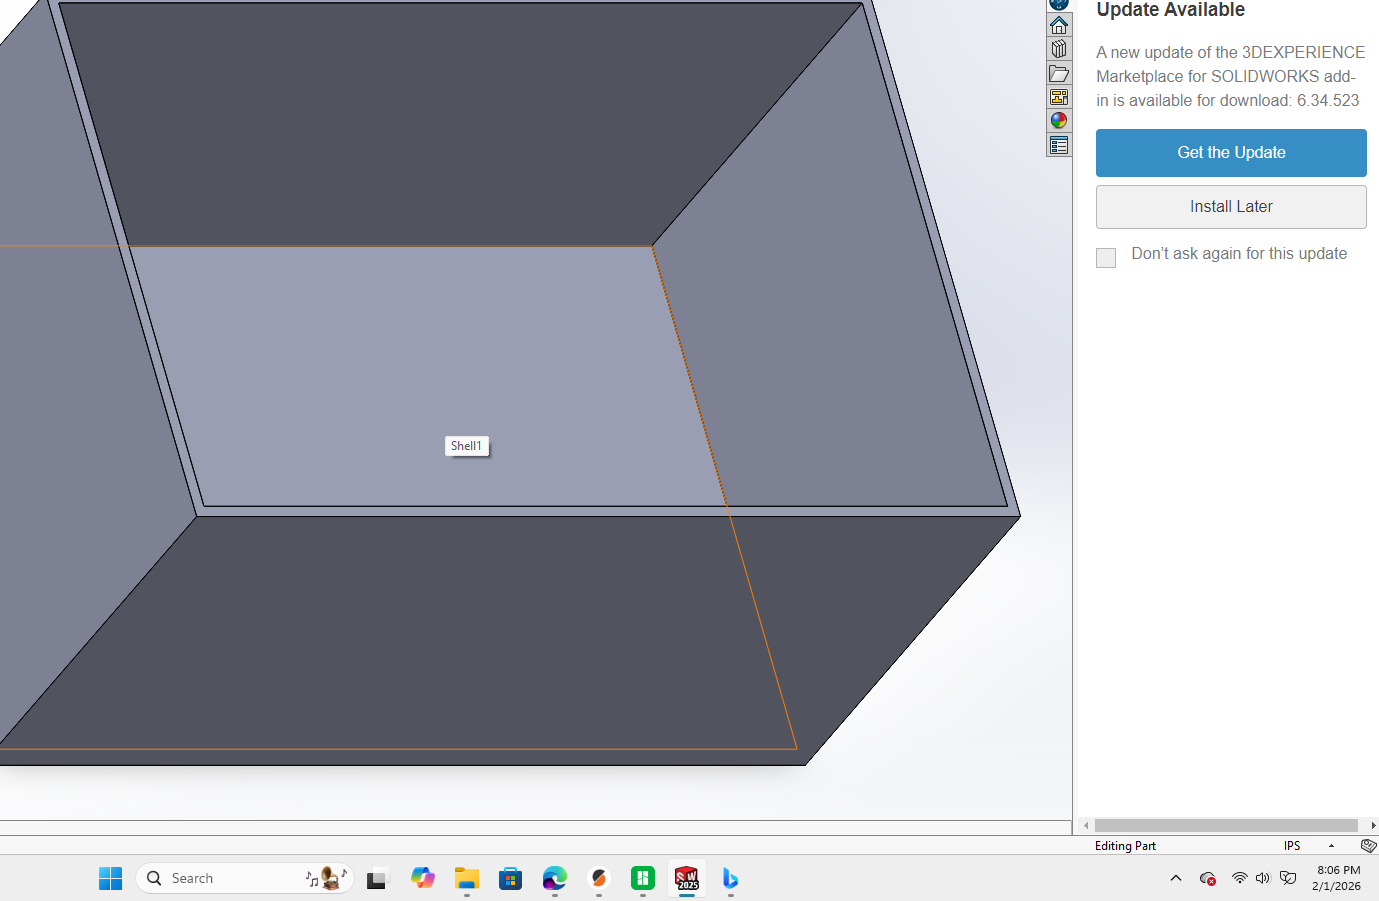Check Don't ask again for this update
Screen dimensions: 1379x901
pos(1106,258)
